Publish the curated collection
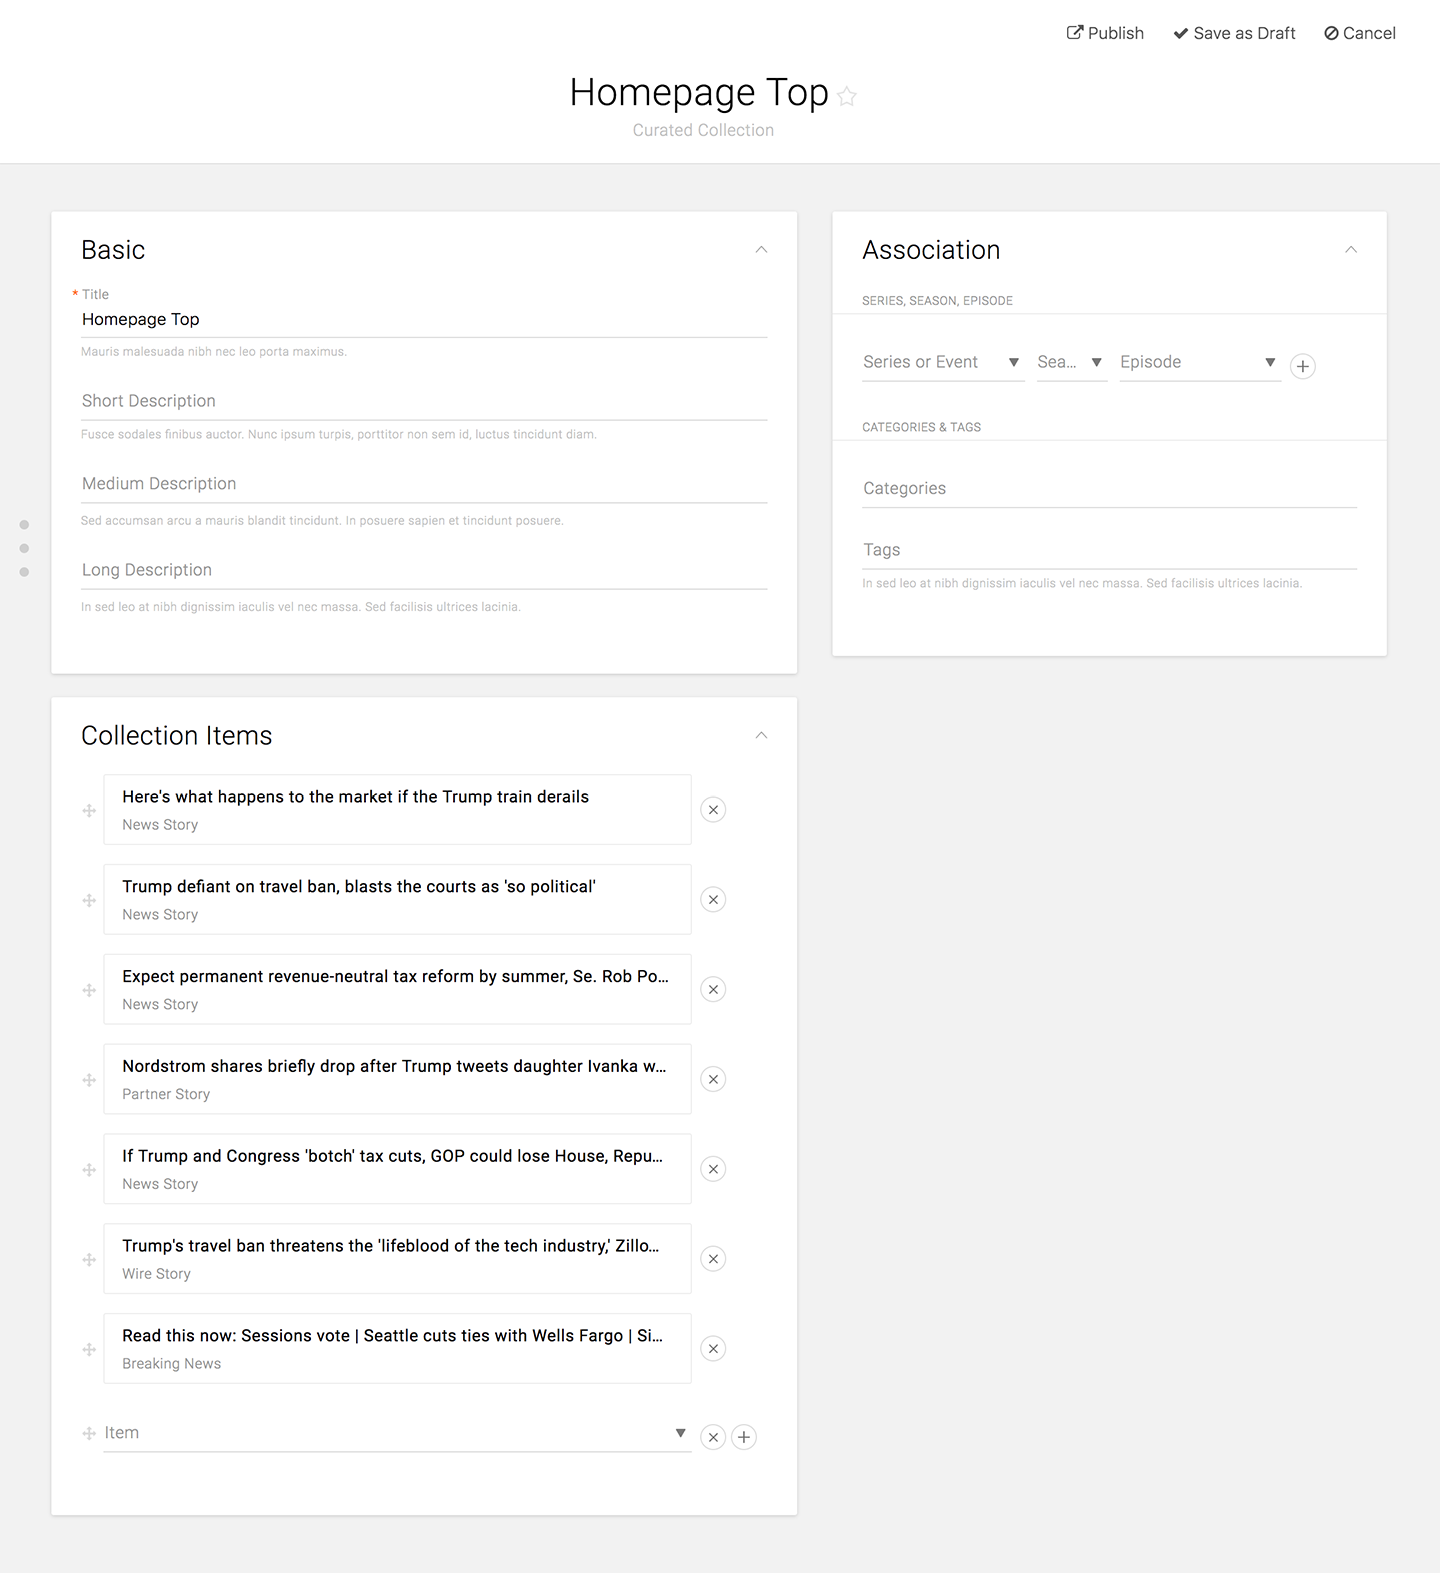 click(x=1105, y=33)
